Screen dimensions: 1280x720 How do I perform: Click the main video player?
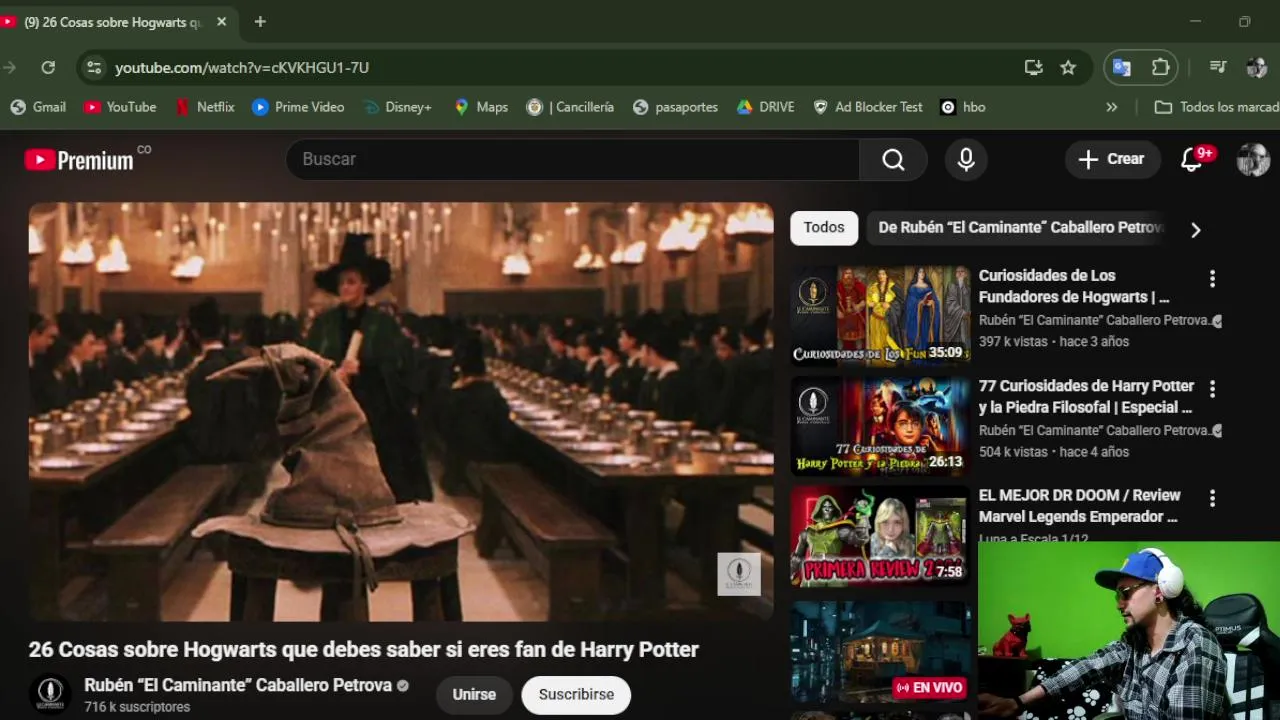click(401, 412)
